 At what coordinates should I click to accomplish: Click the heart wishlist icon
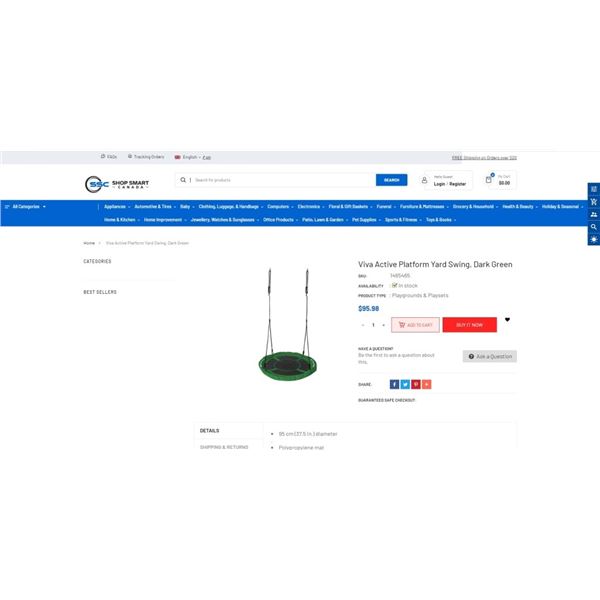[x=507, y=320]
